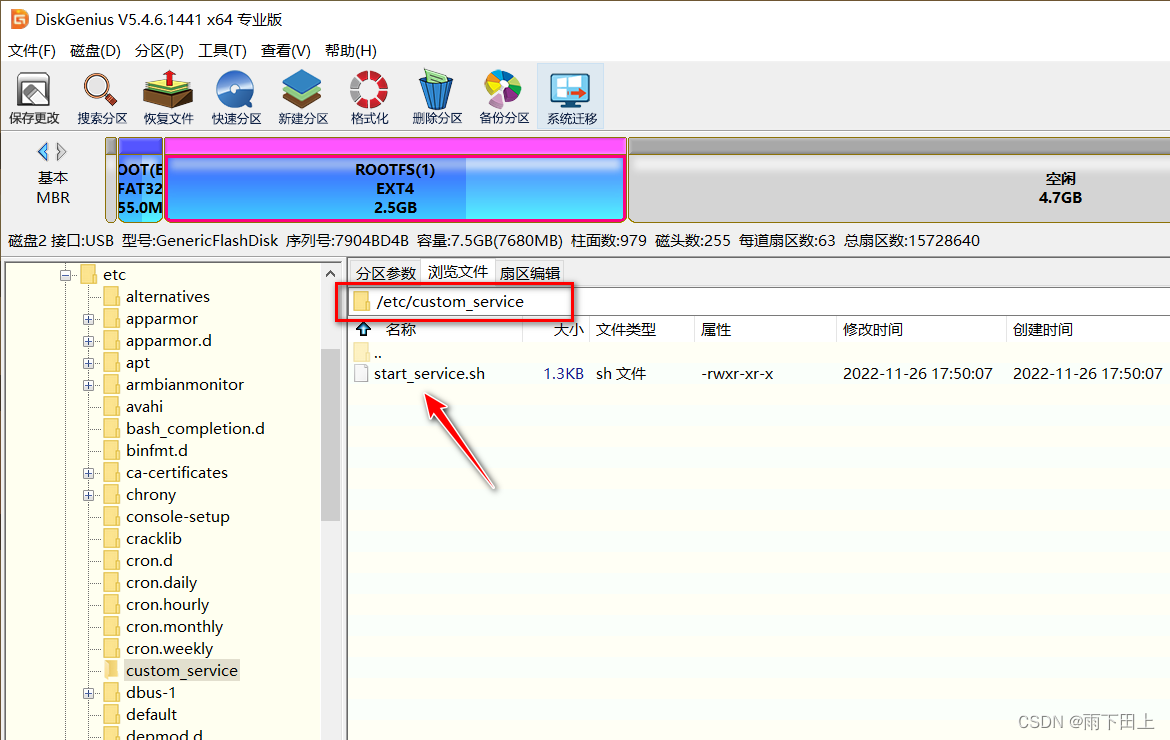
Task: Start the System Migration (系统迁移) tool
Action: click(x=571, y=97)
